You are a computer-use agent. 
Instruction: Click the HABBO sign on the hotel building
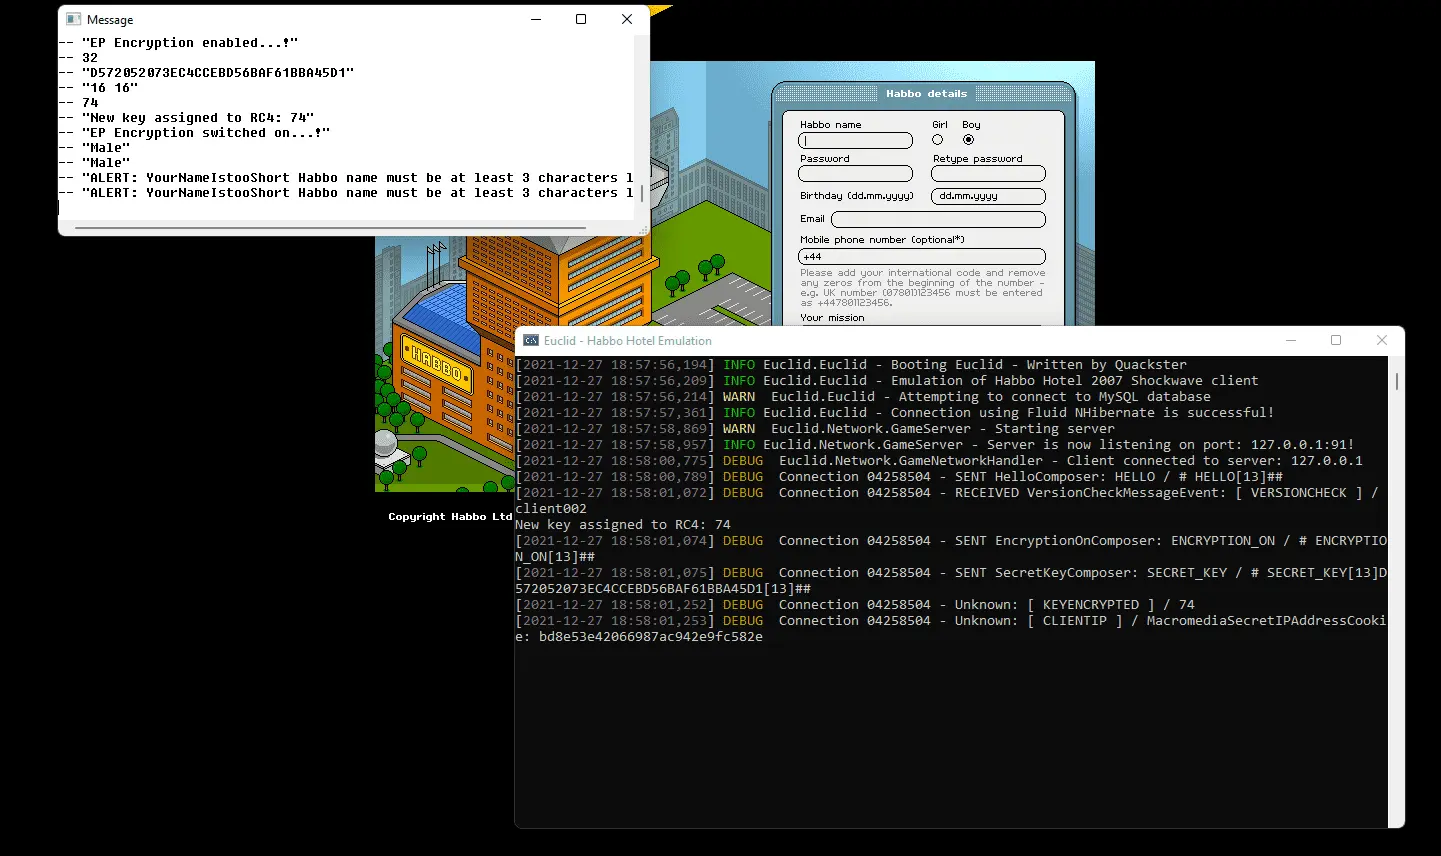(436, 365)
